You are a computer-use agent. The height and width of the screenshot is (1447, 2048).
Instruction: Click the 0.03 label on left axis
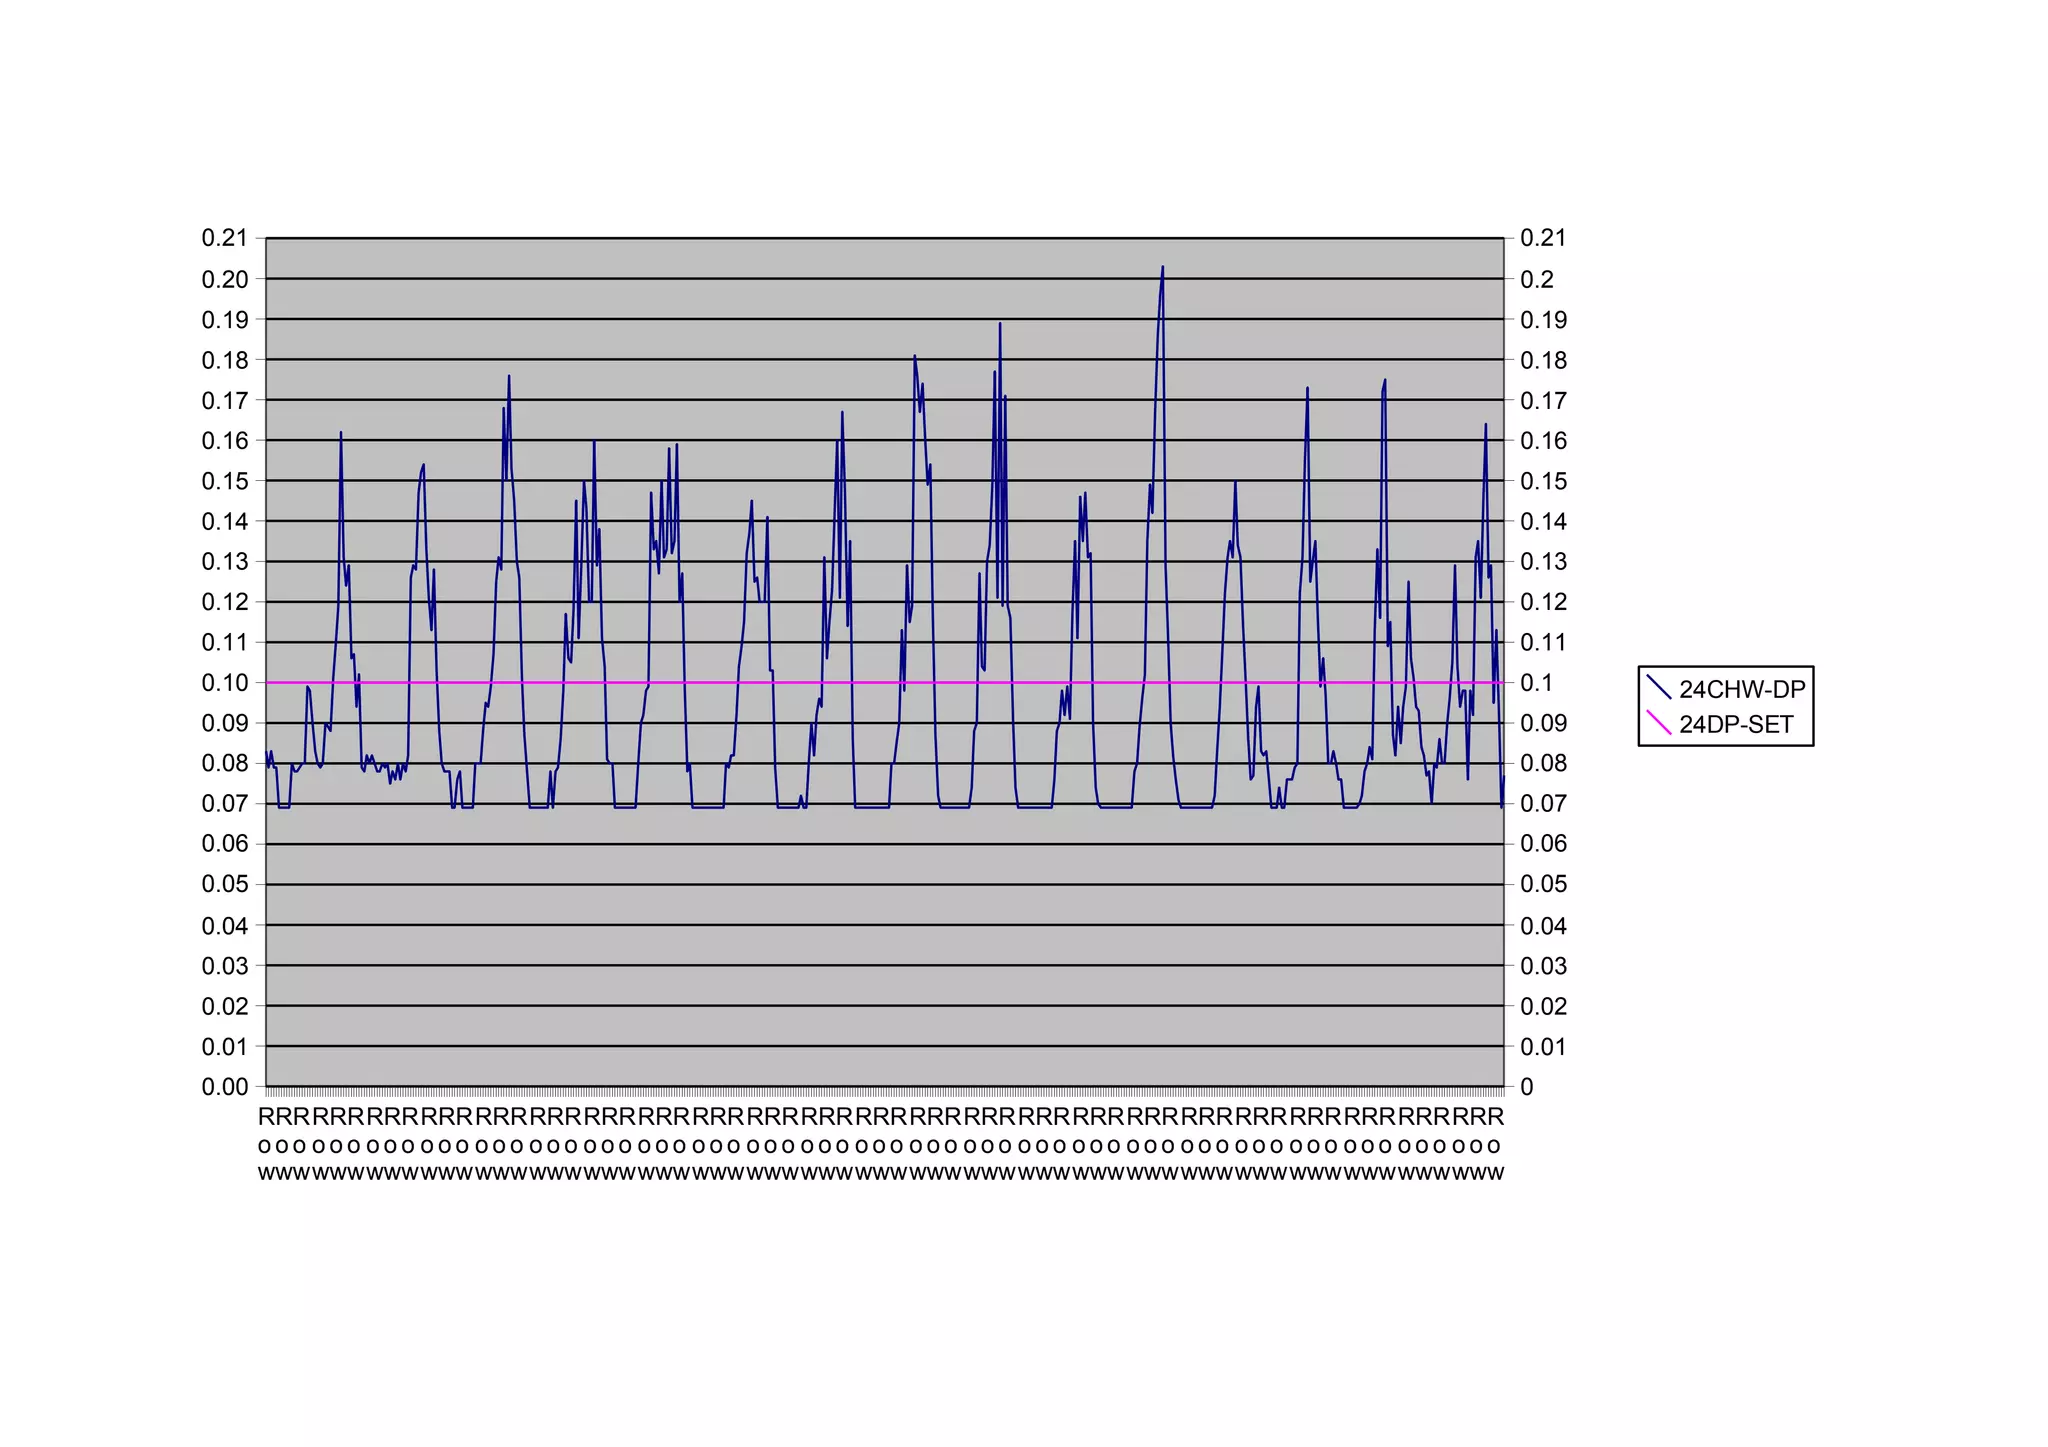pos(224,966)
